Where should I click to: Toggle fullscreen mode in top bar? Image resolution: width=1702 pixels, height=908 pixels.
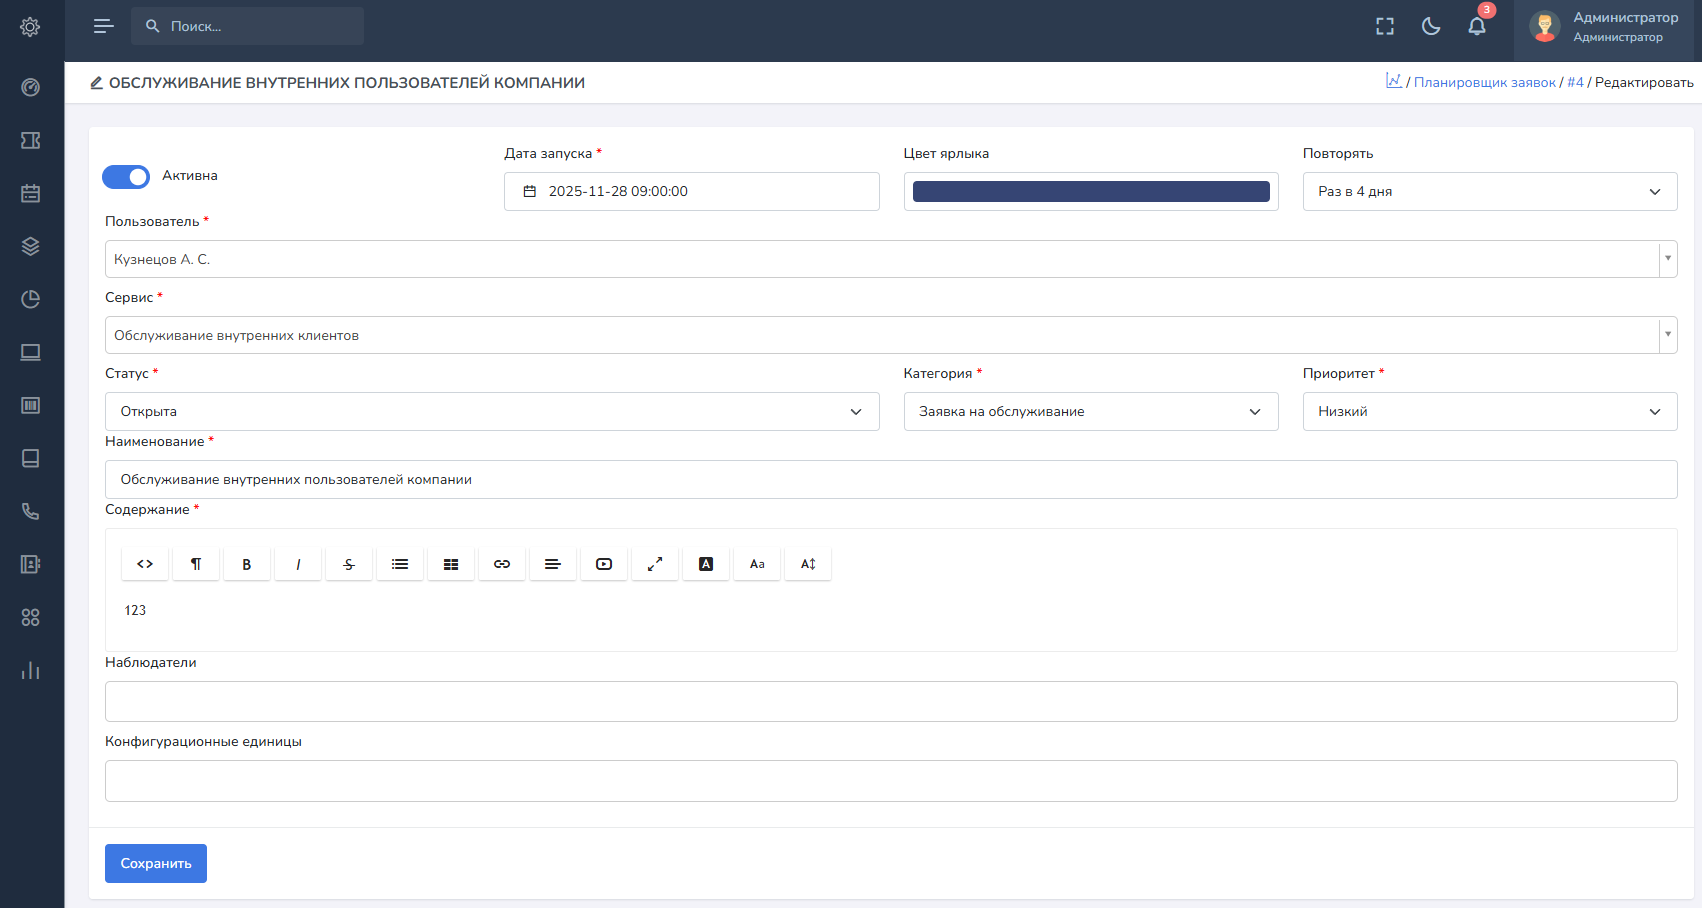[1385, 27]
